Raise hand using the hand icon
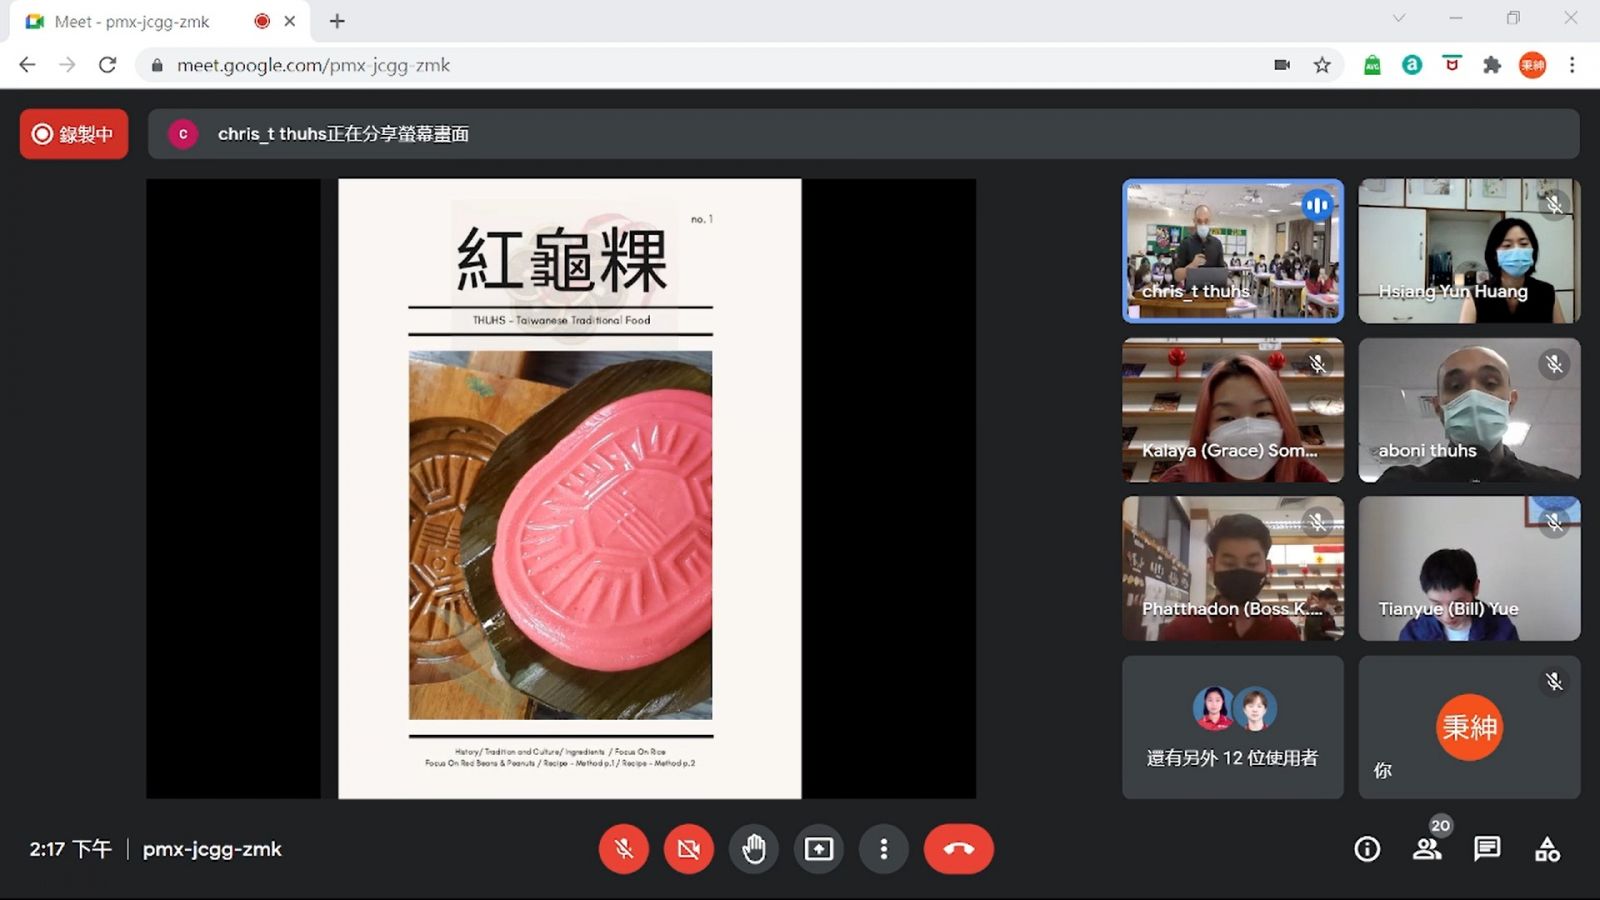 tap(754, 849)
